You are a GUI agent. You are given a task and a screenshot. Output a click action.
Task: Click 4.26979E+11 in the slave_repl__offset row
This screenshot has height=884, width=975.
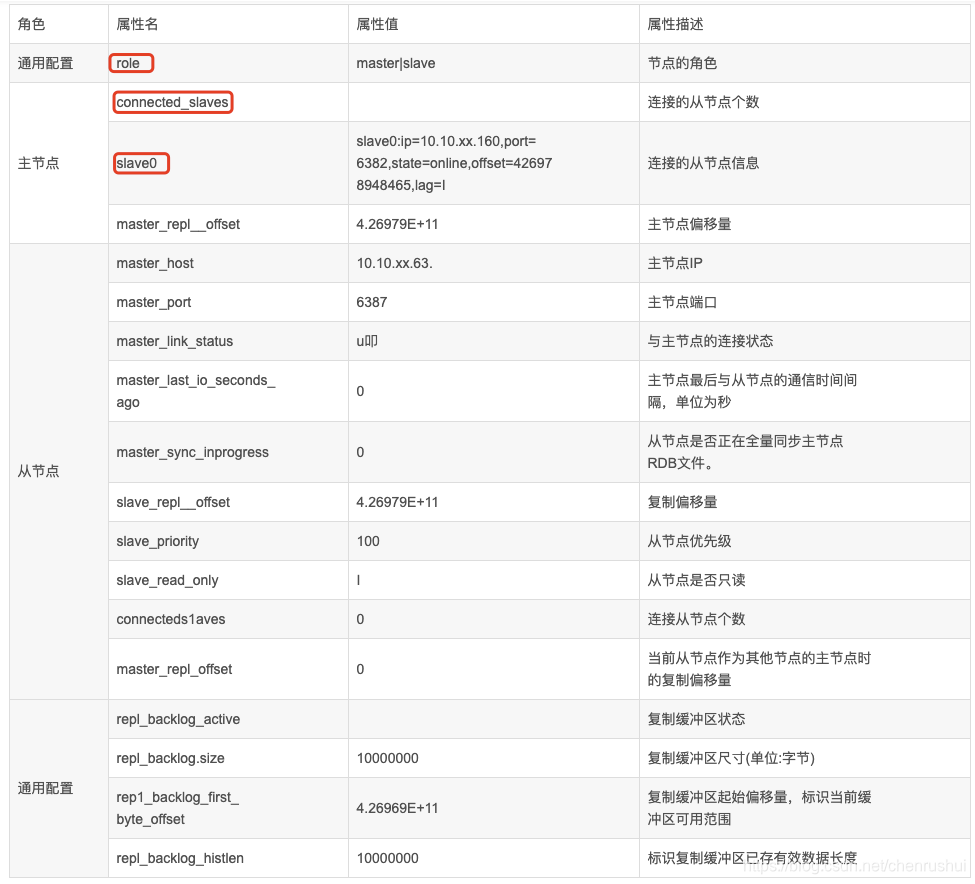point(397,502)
